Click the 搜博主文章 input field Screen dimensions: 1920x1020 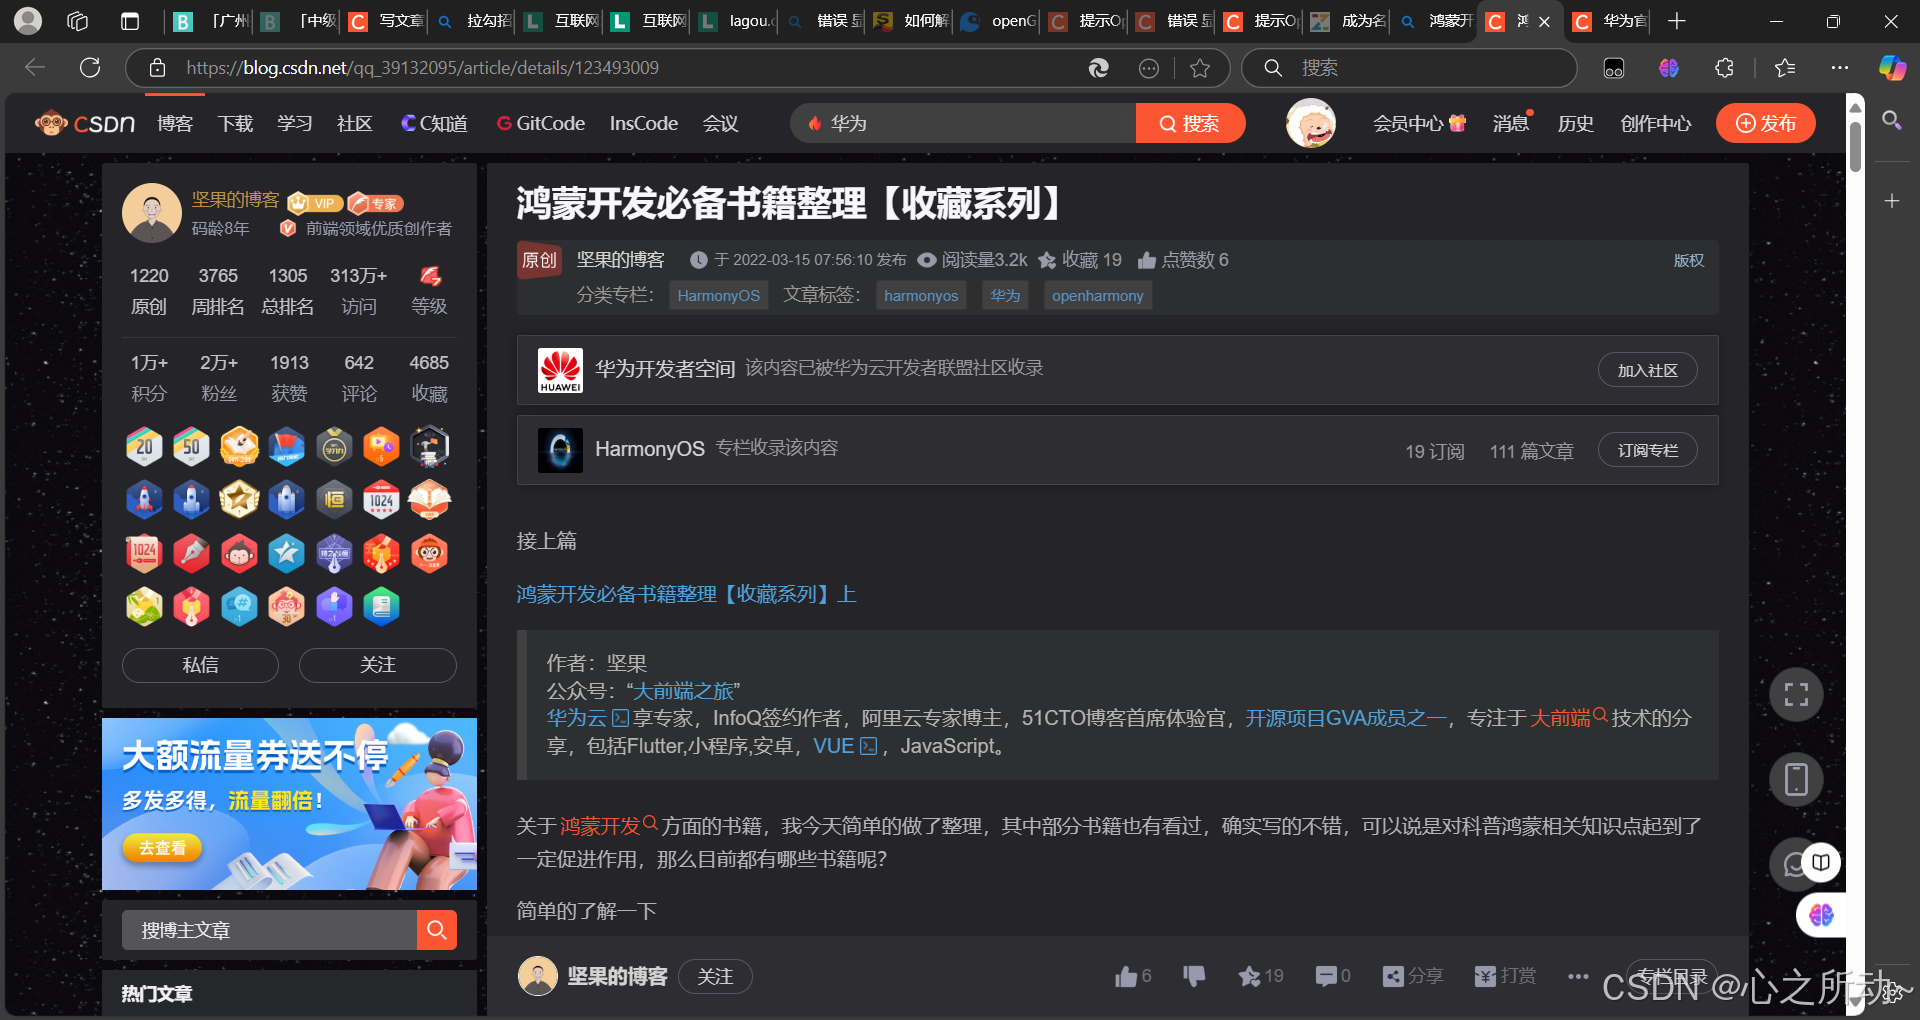click(x=269, y=930)
